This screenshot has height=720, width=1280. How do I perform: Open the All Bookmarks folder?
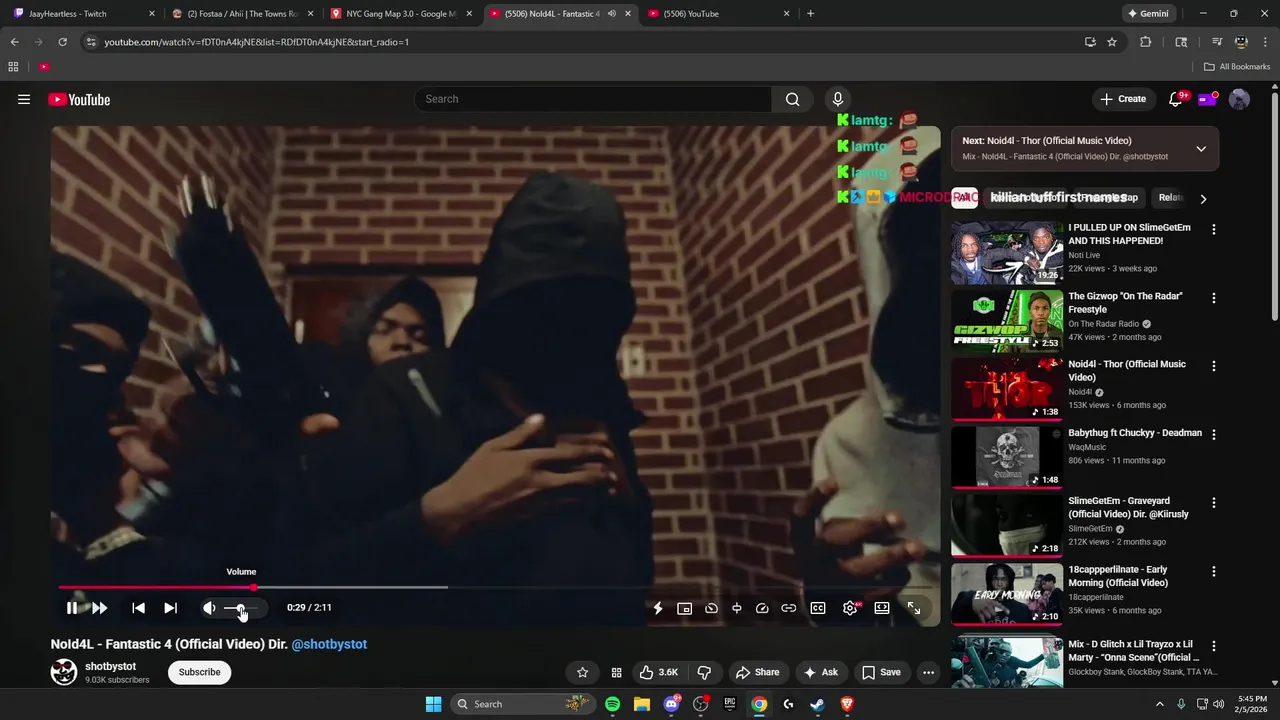click(x=1237, y=67)
